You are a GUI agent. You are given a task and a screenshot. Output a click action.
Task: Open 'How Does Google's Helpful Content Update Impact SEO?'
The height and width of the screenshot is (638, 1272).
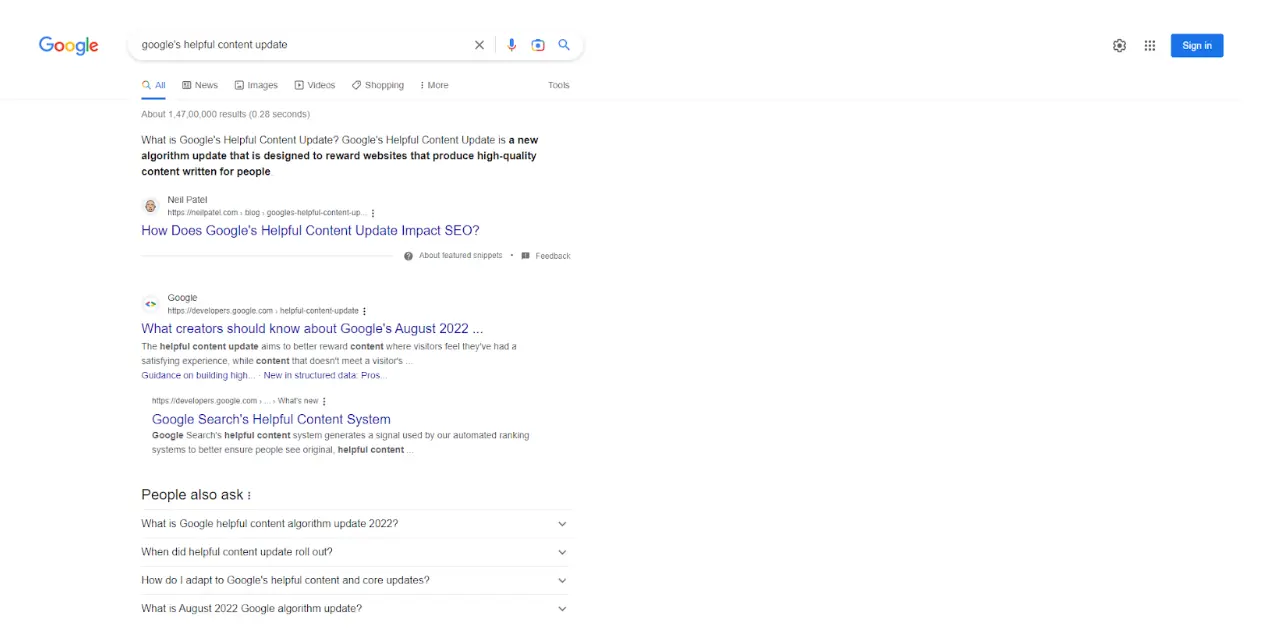tap(310, 230)
